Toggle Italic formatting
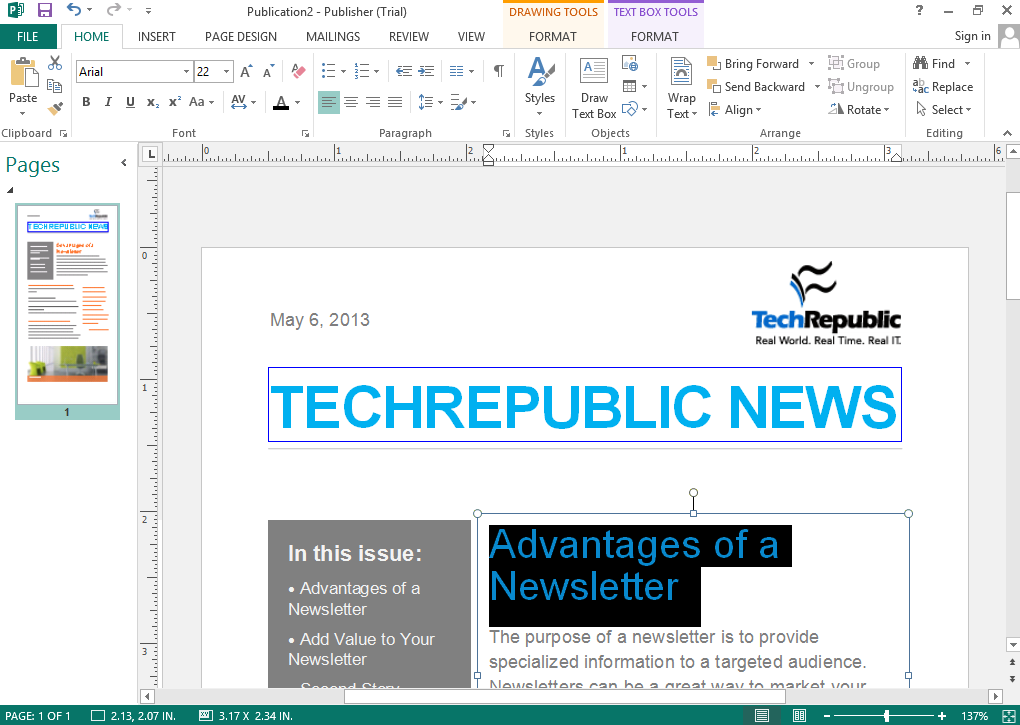Image resolution: width=1020 pixels, height=725 pixels. (x=108, y=102)
